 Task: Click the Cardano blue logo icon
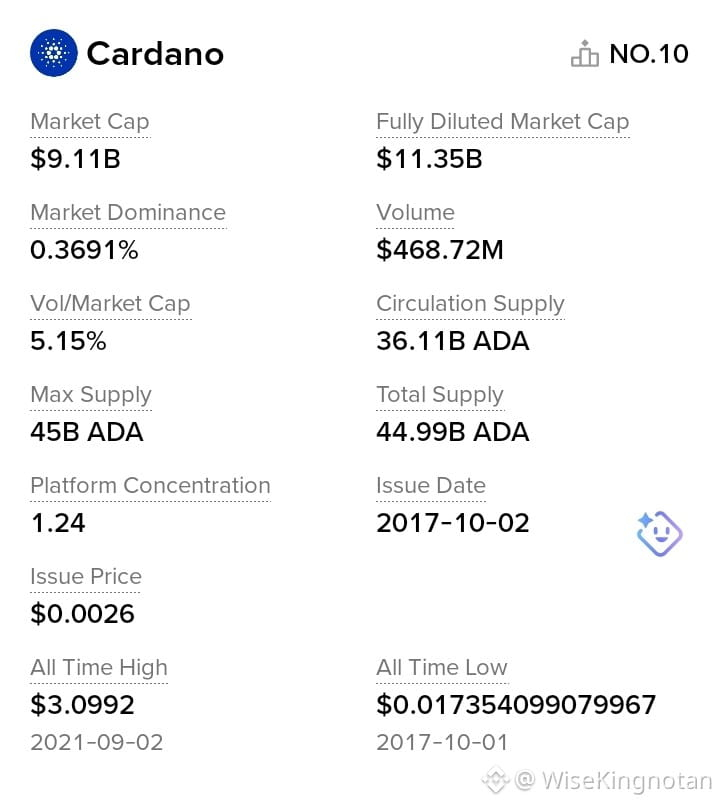coord(54,53)
